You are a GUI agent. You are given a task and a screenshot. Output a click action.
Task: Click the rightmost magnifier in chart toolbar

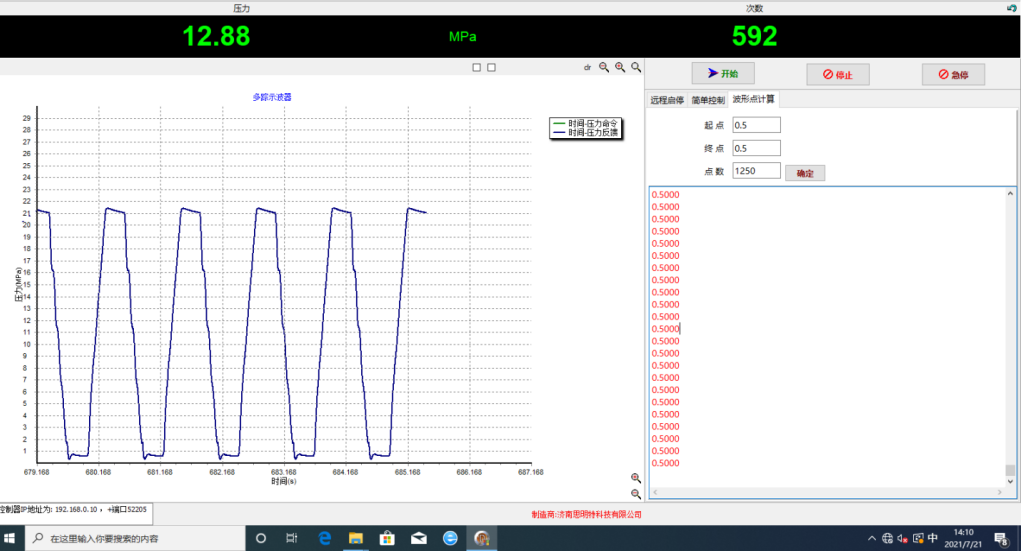click(x=636, y=67)
